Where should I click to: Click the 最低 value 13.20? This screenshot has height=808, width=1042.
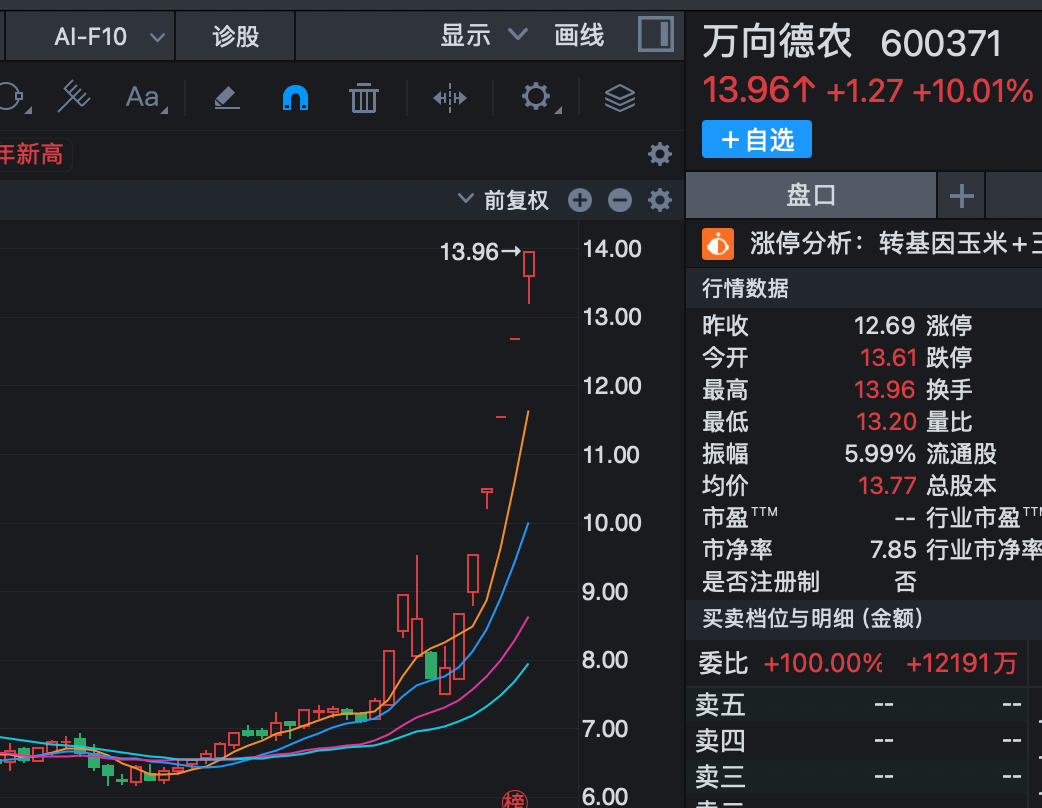(x=886, y=421)
